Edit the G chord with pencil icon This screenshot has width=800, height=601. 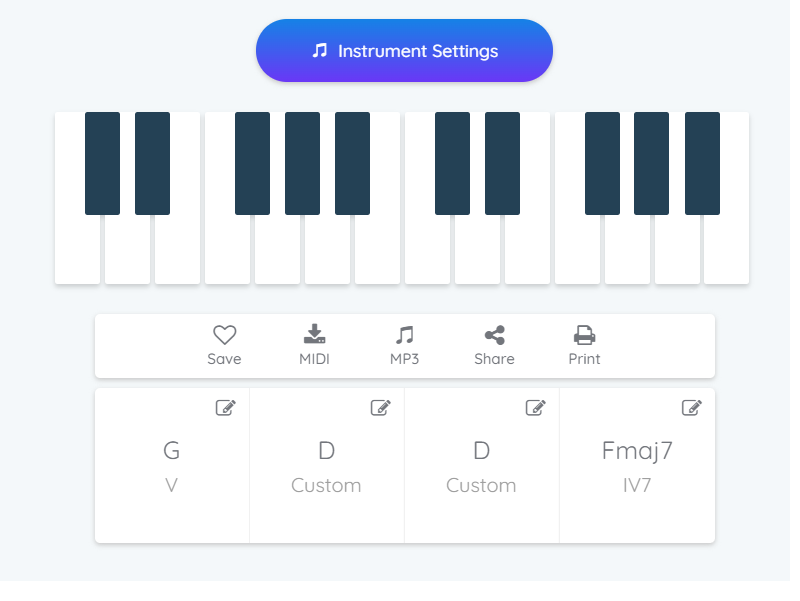[x=226, y=408]
